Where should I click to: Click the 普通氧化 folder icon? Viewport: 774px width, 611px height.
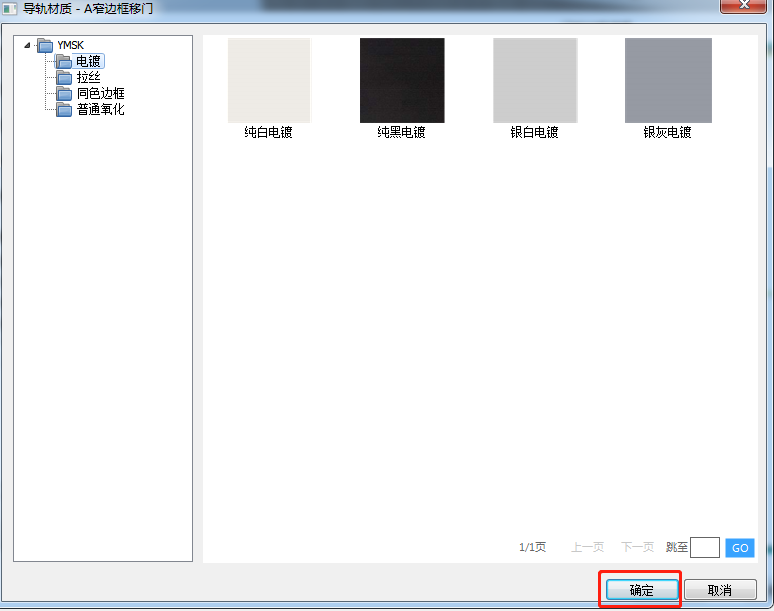(65, 110)
